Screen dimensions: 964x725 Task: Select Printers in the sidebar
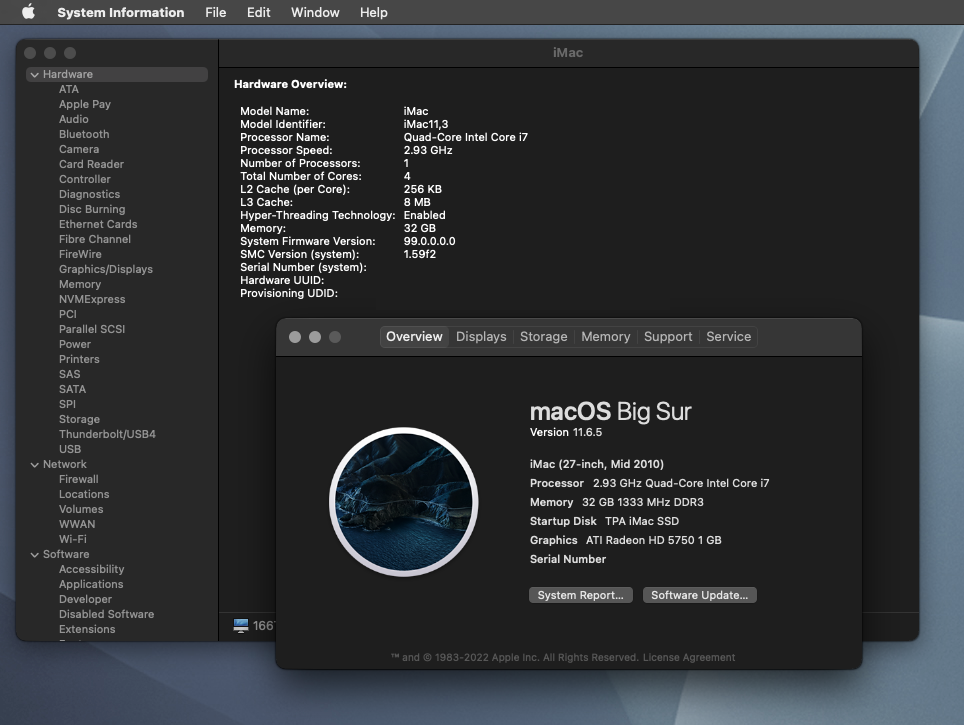pos(79,359)
